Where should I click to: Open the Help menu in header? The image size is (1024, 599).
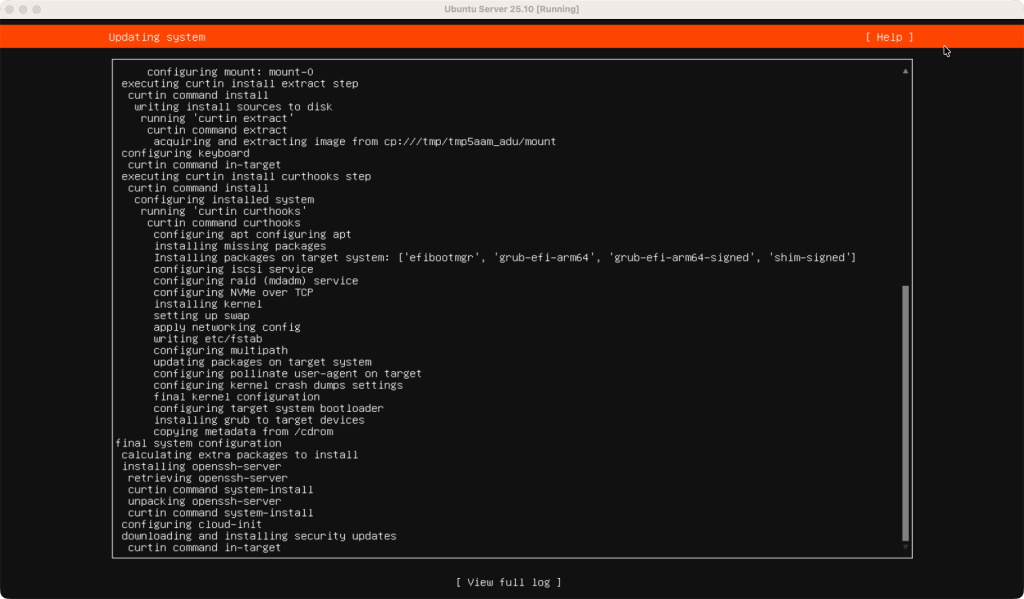click(889, 37)
